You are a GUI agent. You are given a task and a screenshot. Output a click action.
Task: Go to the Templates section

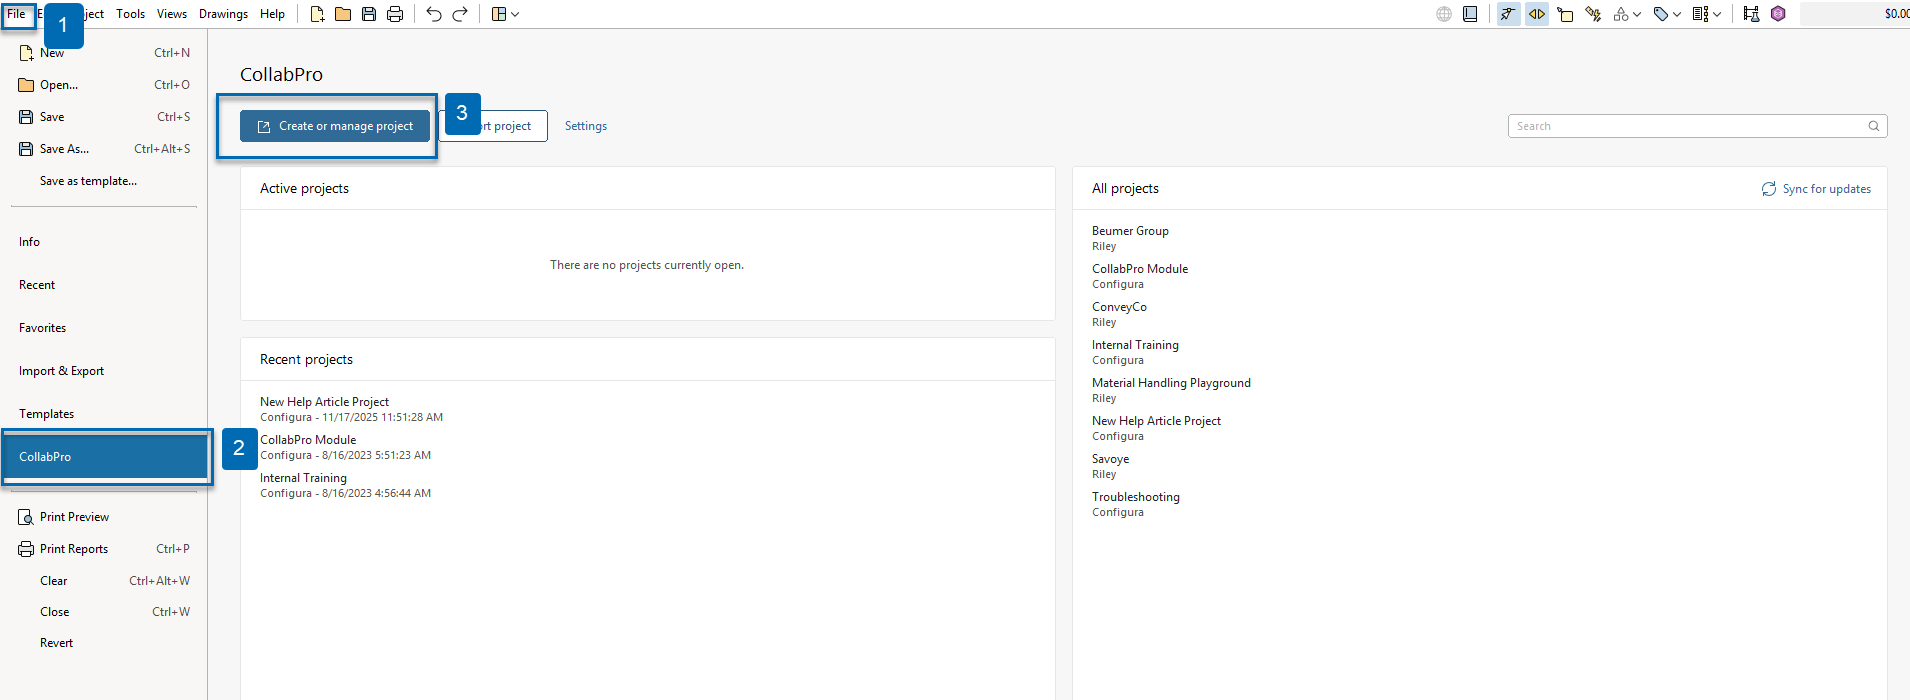point(46,414)
